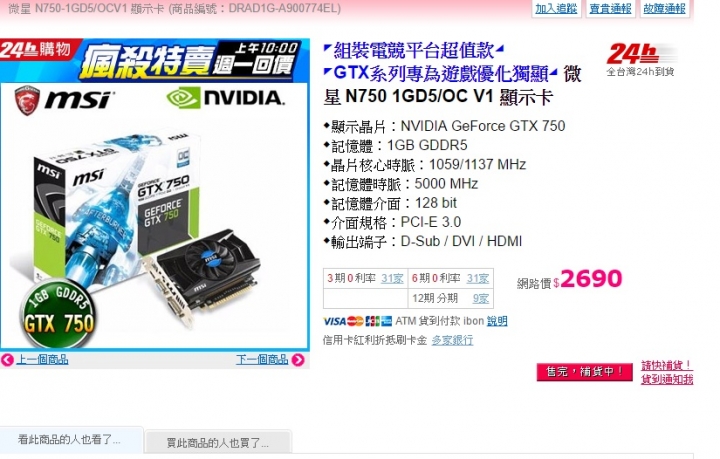The width and height of the screenshot is (720, 459).
Task: Switch to 看此商品的人也看了 tab
Action: (71, 441)
